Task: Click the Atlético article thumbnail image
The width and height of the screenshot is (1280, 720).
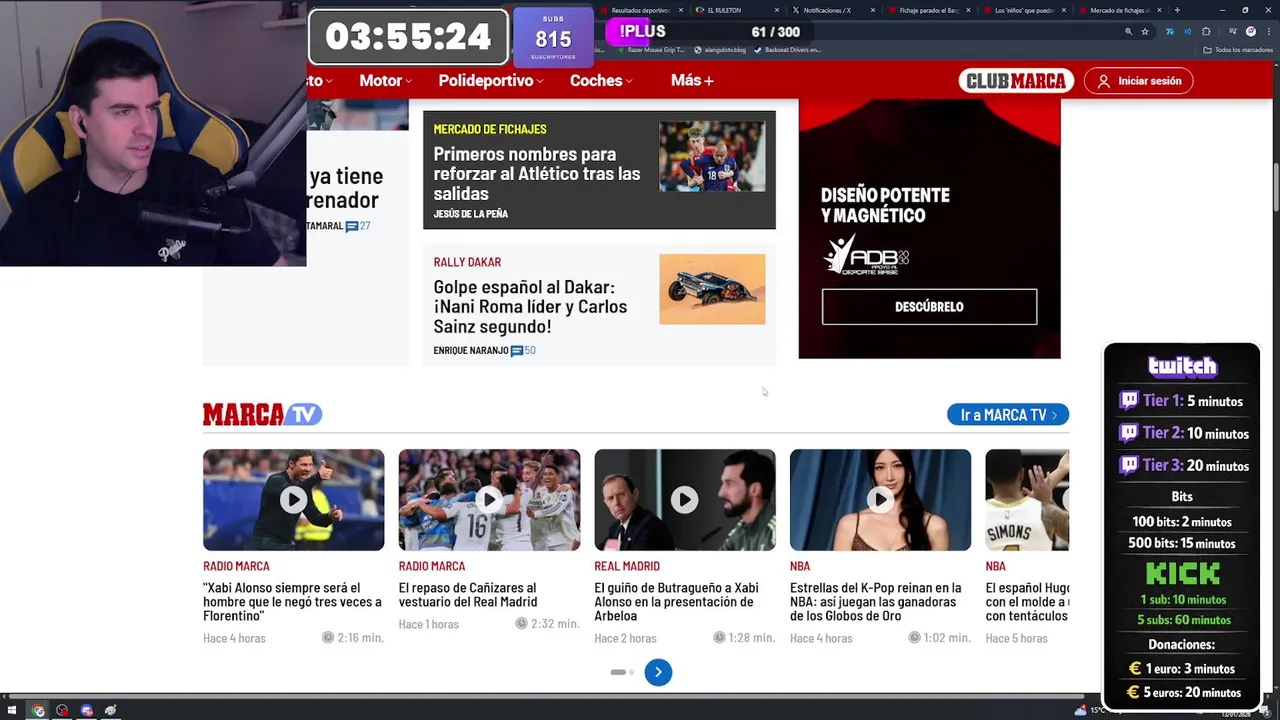Action: tap(712, 157)
